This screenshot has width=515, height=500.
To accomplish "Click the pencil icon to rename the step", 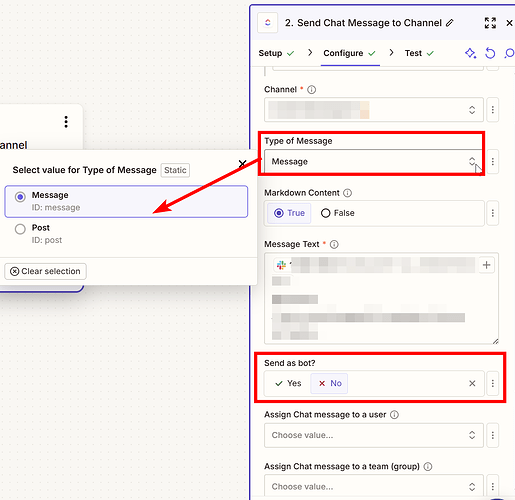I will tap(450, 23).
